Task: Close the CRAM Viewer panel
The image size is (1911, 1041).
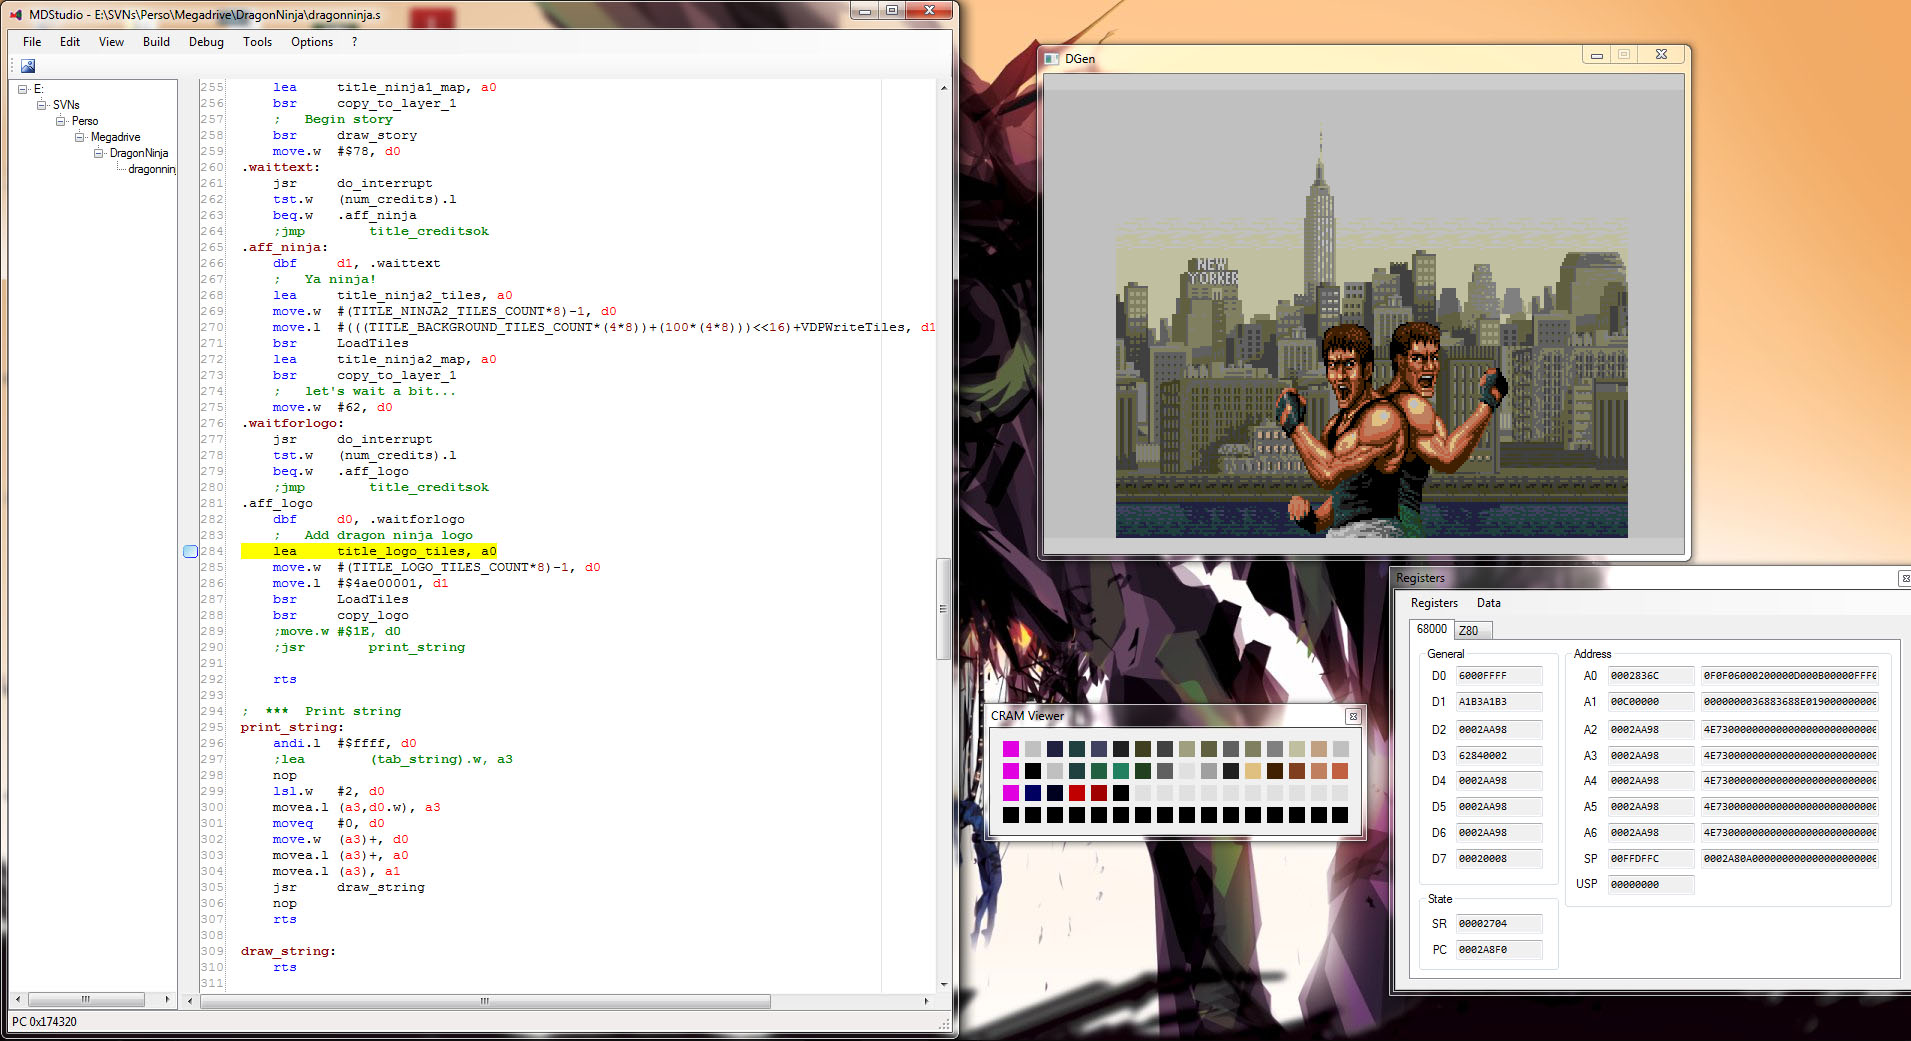Action: pos(1353,716)
